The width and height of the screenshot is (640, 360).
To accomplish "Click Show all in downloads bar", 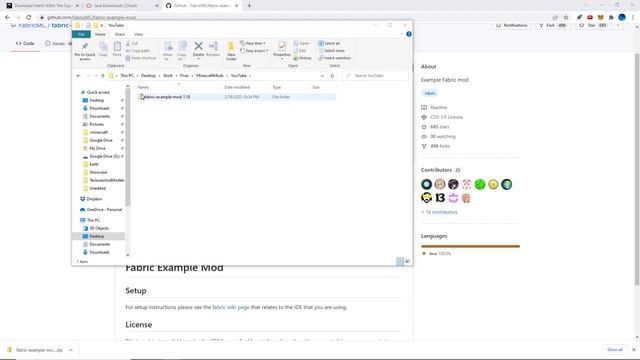I will coord(615,350).
